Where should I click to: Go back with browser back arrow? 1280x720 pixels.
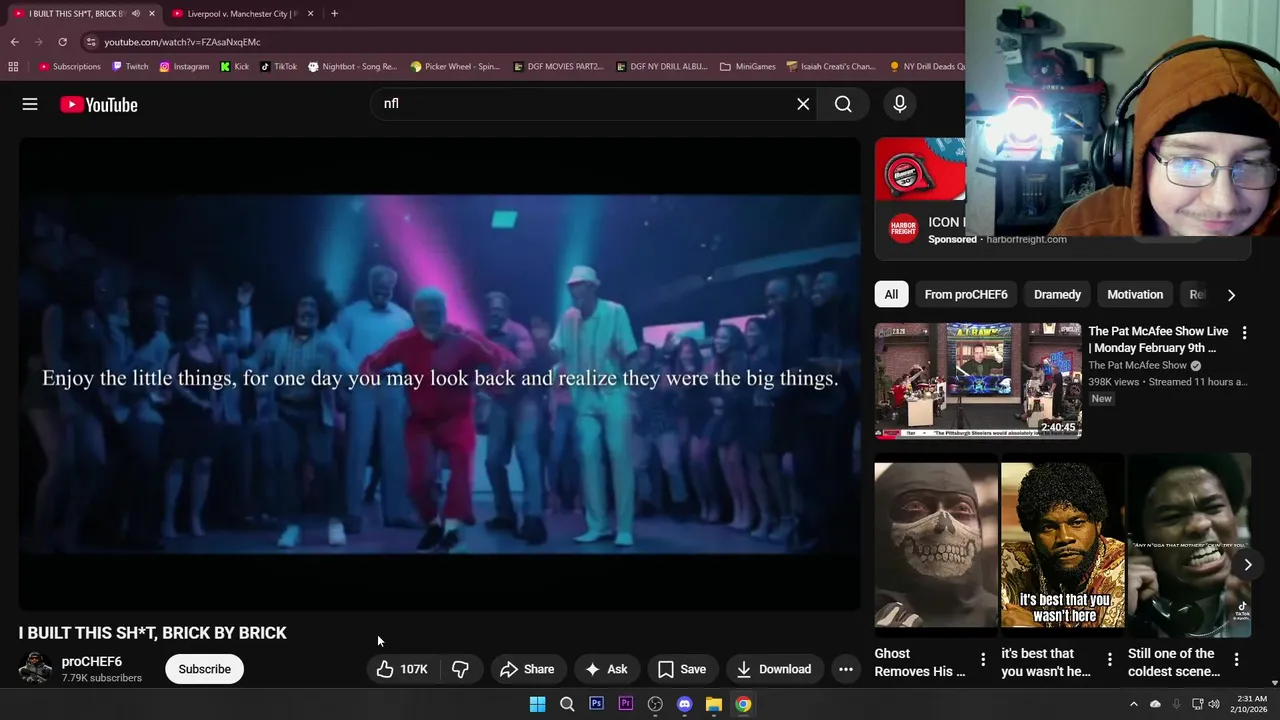click(x=14, y=42)
